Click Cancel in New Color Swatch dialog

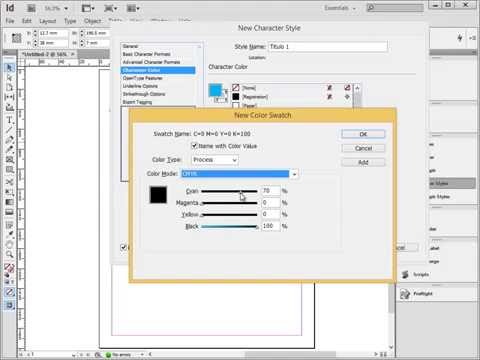363,148
